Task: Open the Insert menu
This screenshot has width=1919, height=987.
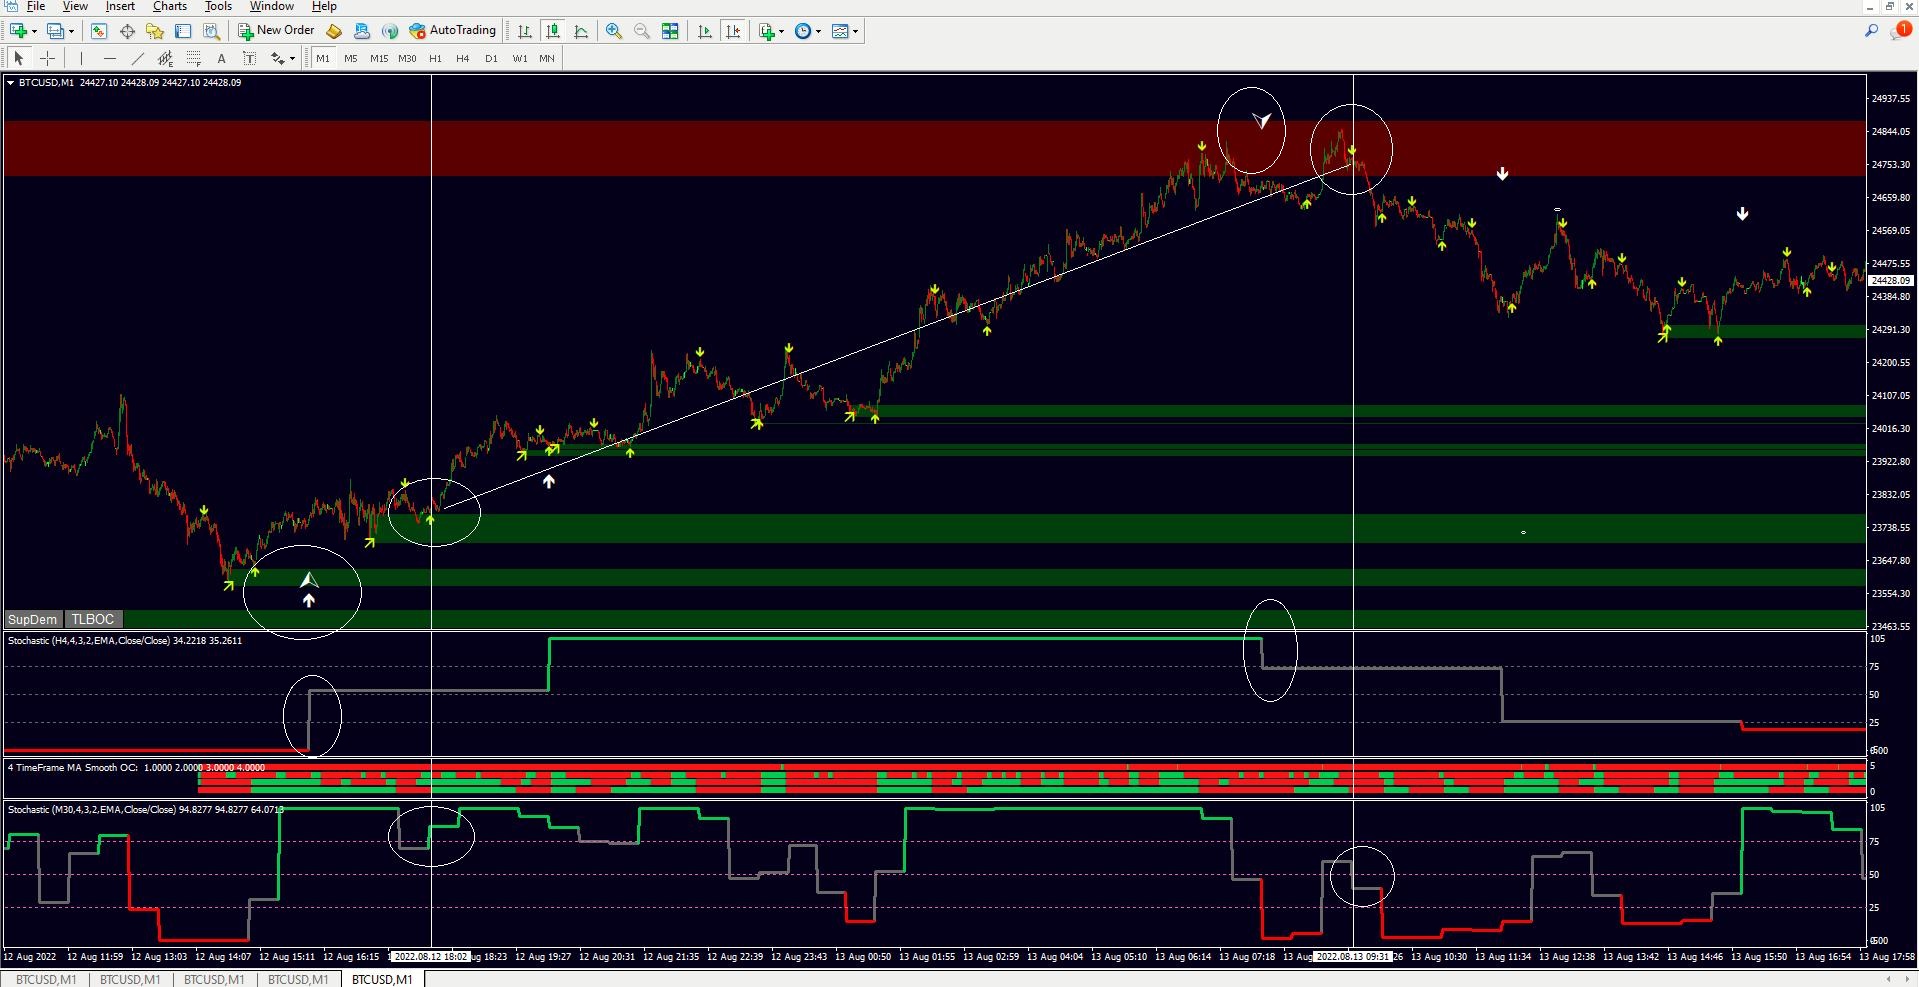Action: [x=120, y=6]
